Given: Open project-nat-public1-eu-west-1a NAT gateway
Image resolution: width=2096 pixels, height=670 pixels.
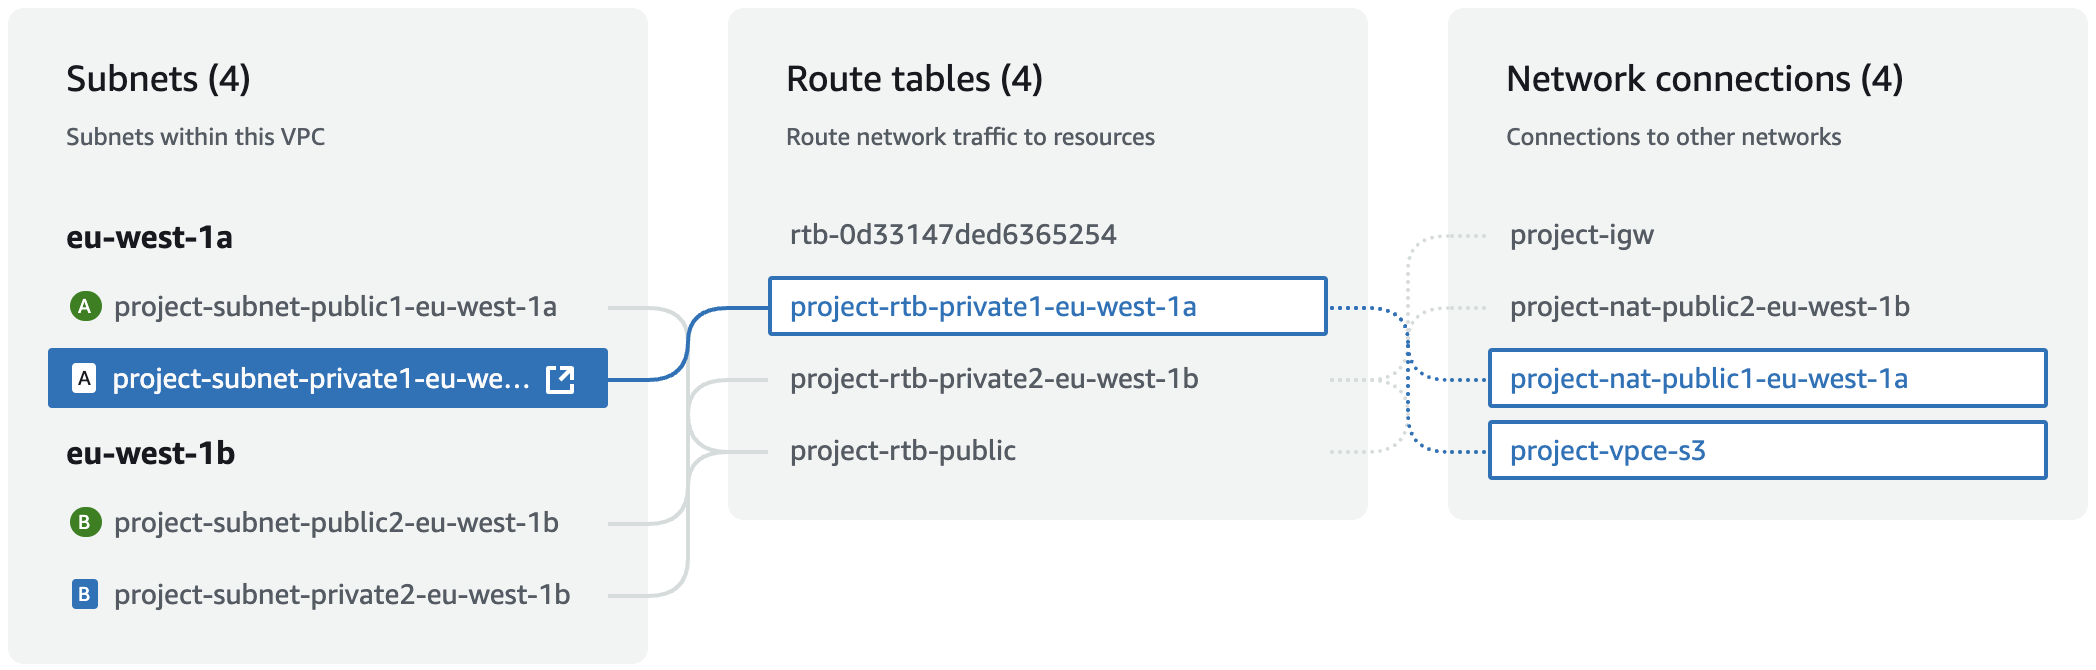Looking at the screenshot, I should [x=1767, y=378].
